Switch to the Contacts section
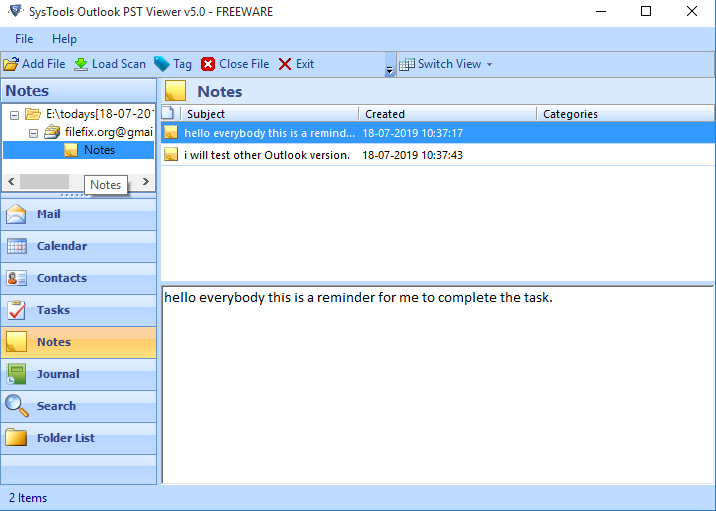716x511 pixels. (x=79, y=278)
